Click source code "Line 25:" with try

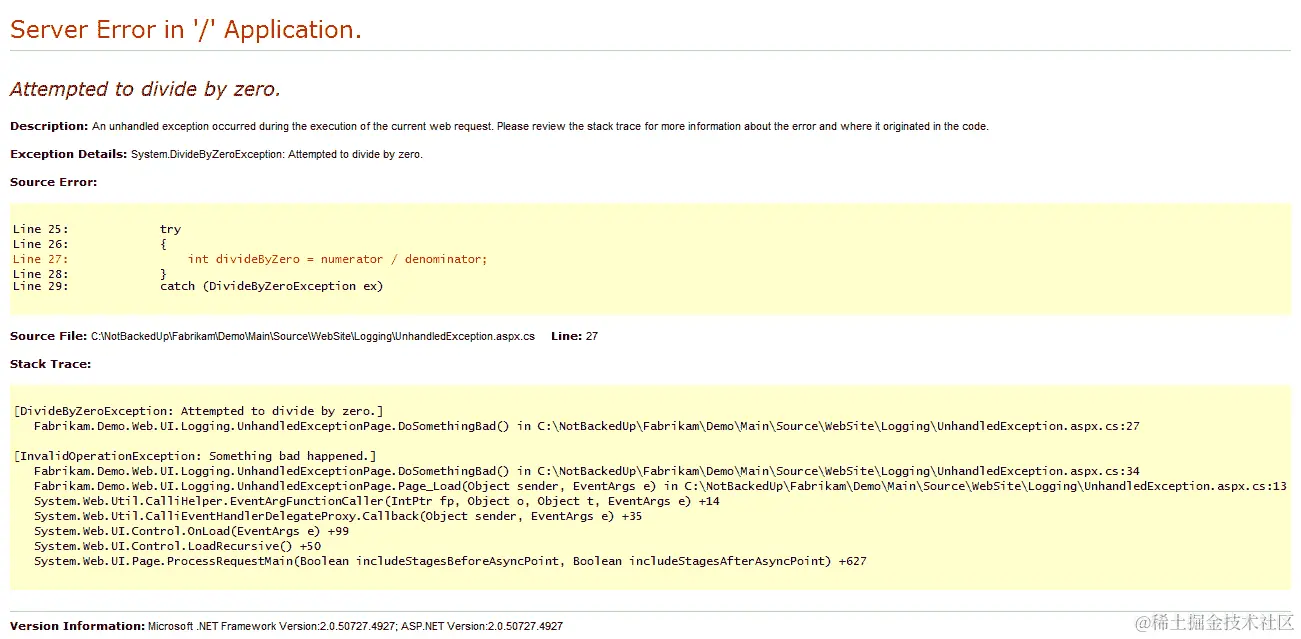[x=97, y=229]
